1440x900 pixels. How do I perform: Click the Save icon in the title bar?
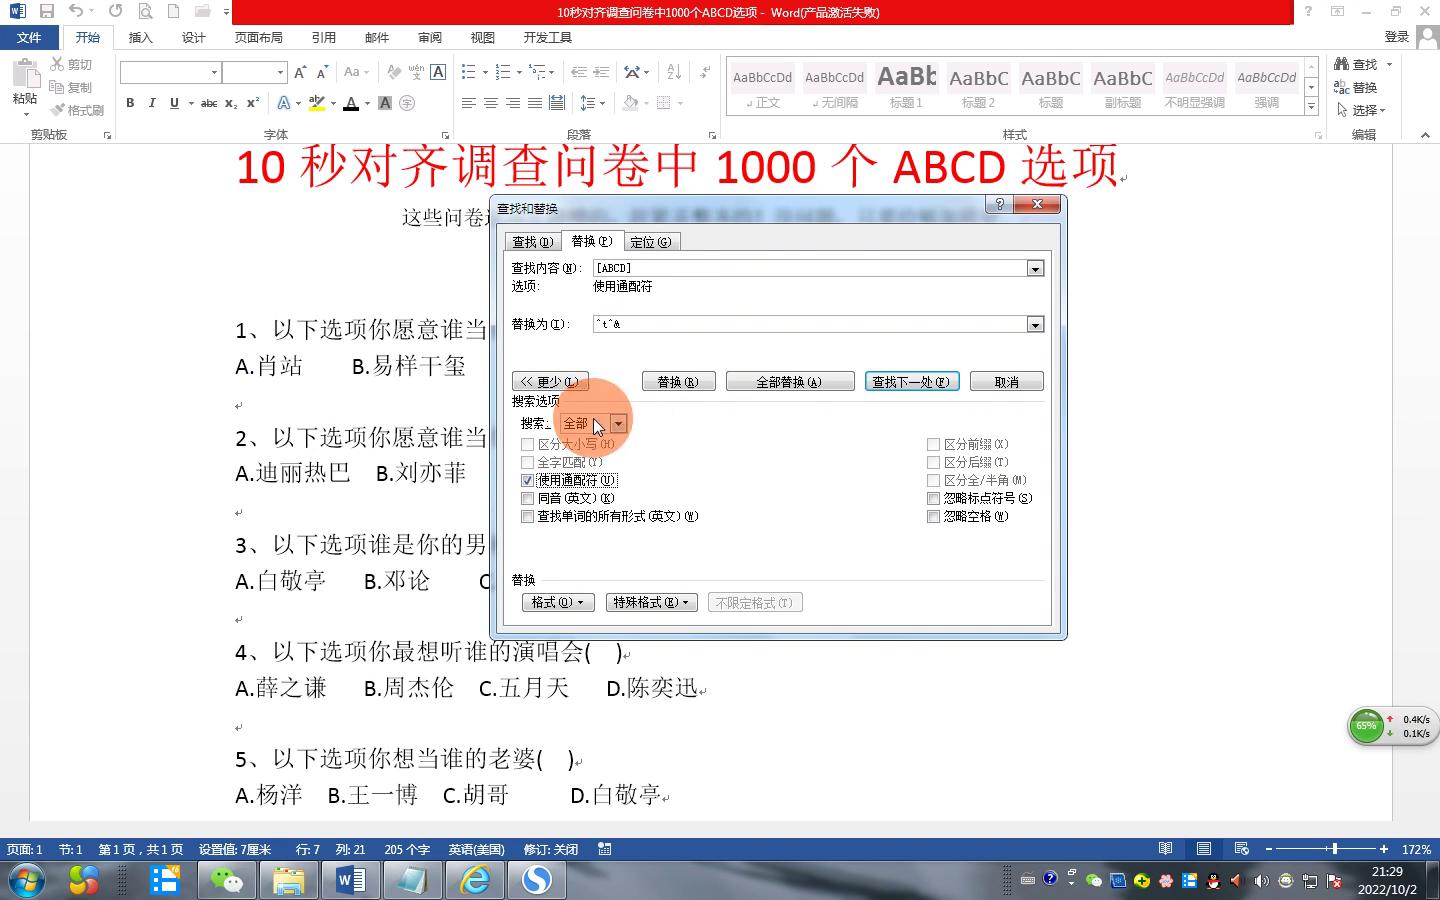47,12
